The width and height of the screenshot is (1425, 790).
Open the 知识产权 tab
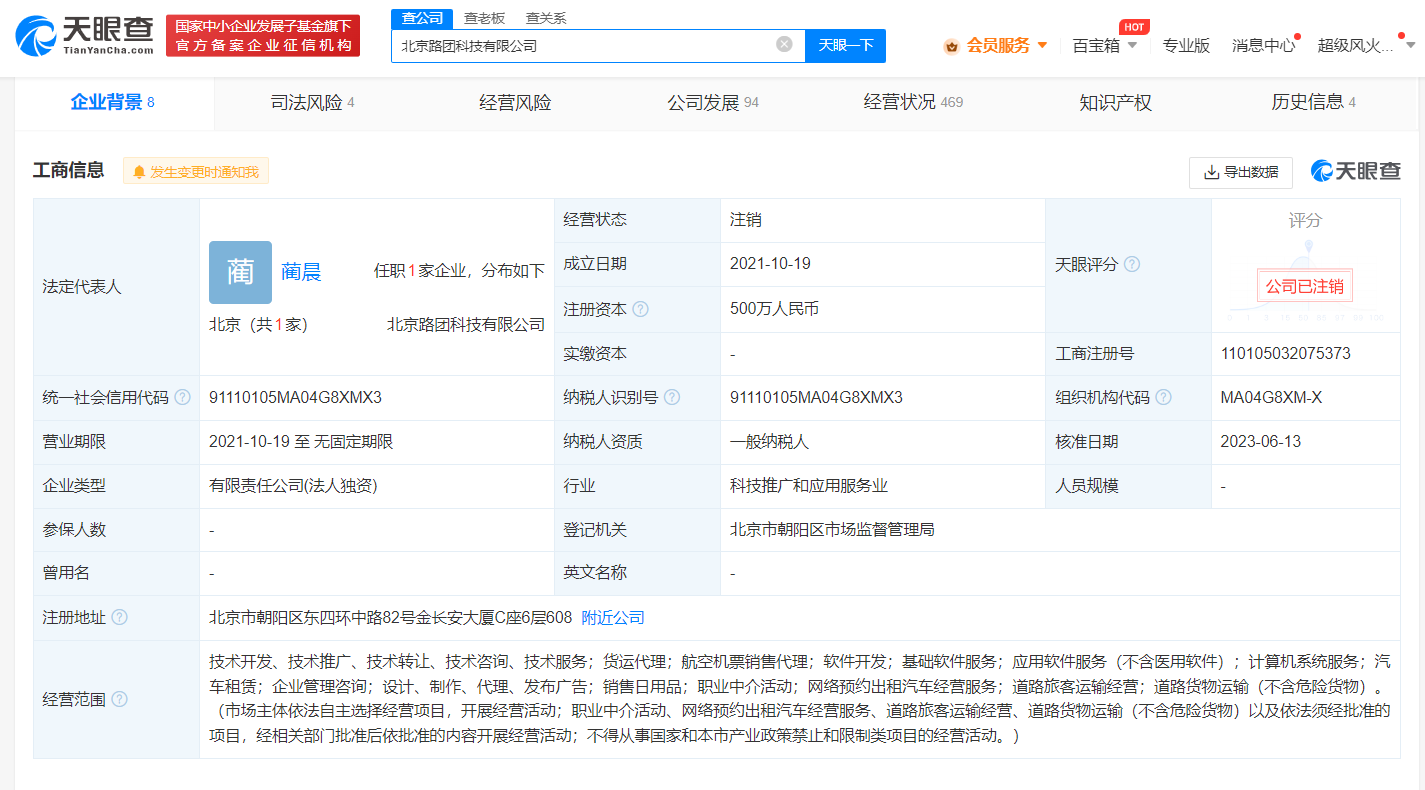click(x=1115, y=103)
